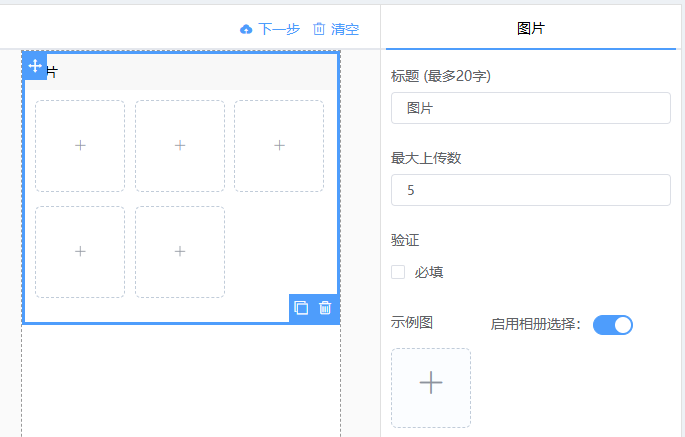The width and height of the screenshot is (685, 437).
Task: Click the 标题 input field containing 图片
Action: coord(531,108)
